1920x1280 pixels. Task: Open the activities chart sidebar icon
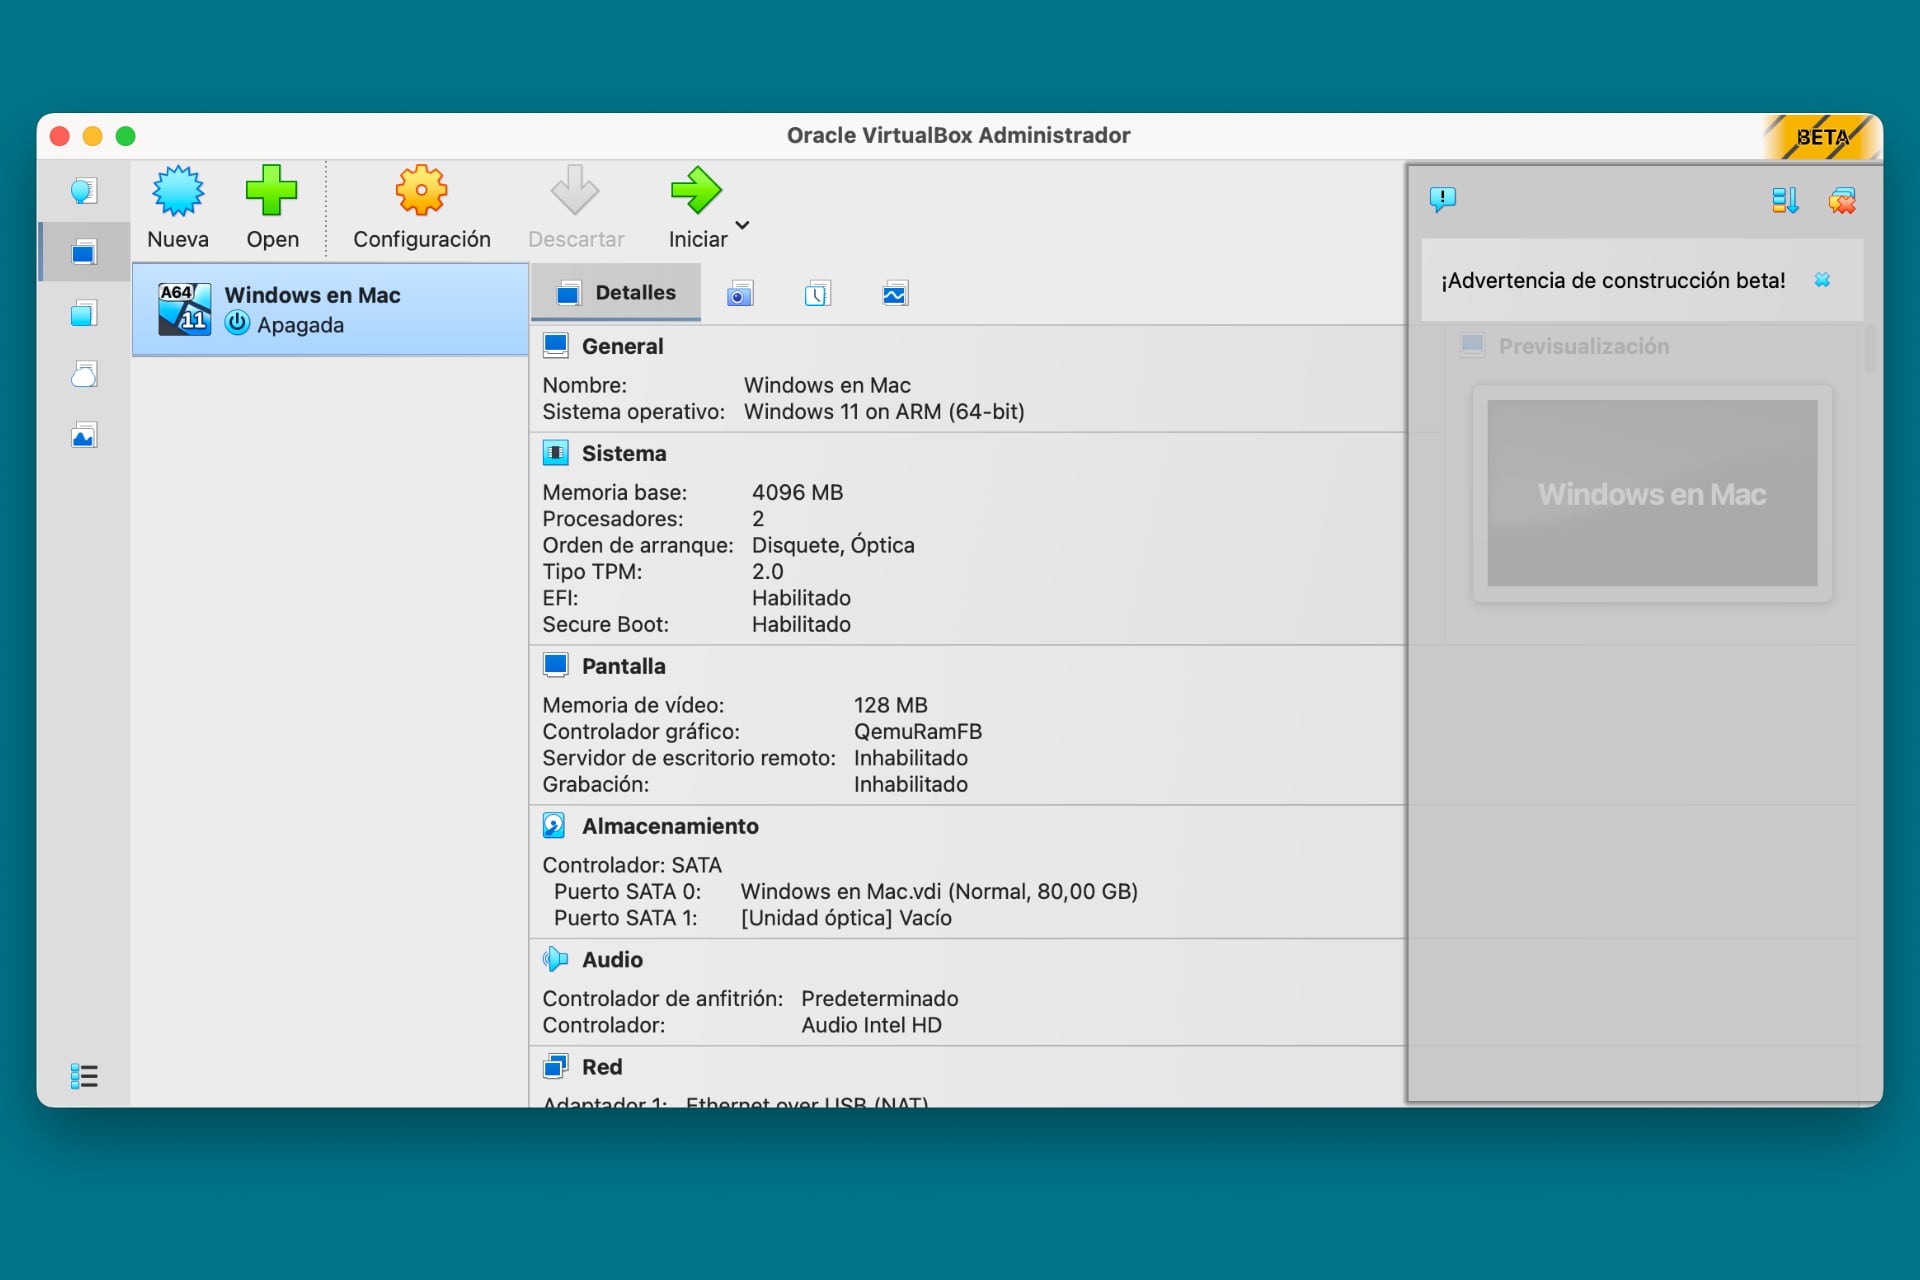point(84,436)
